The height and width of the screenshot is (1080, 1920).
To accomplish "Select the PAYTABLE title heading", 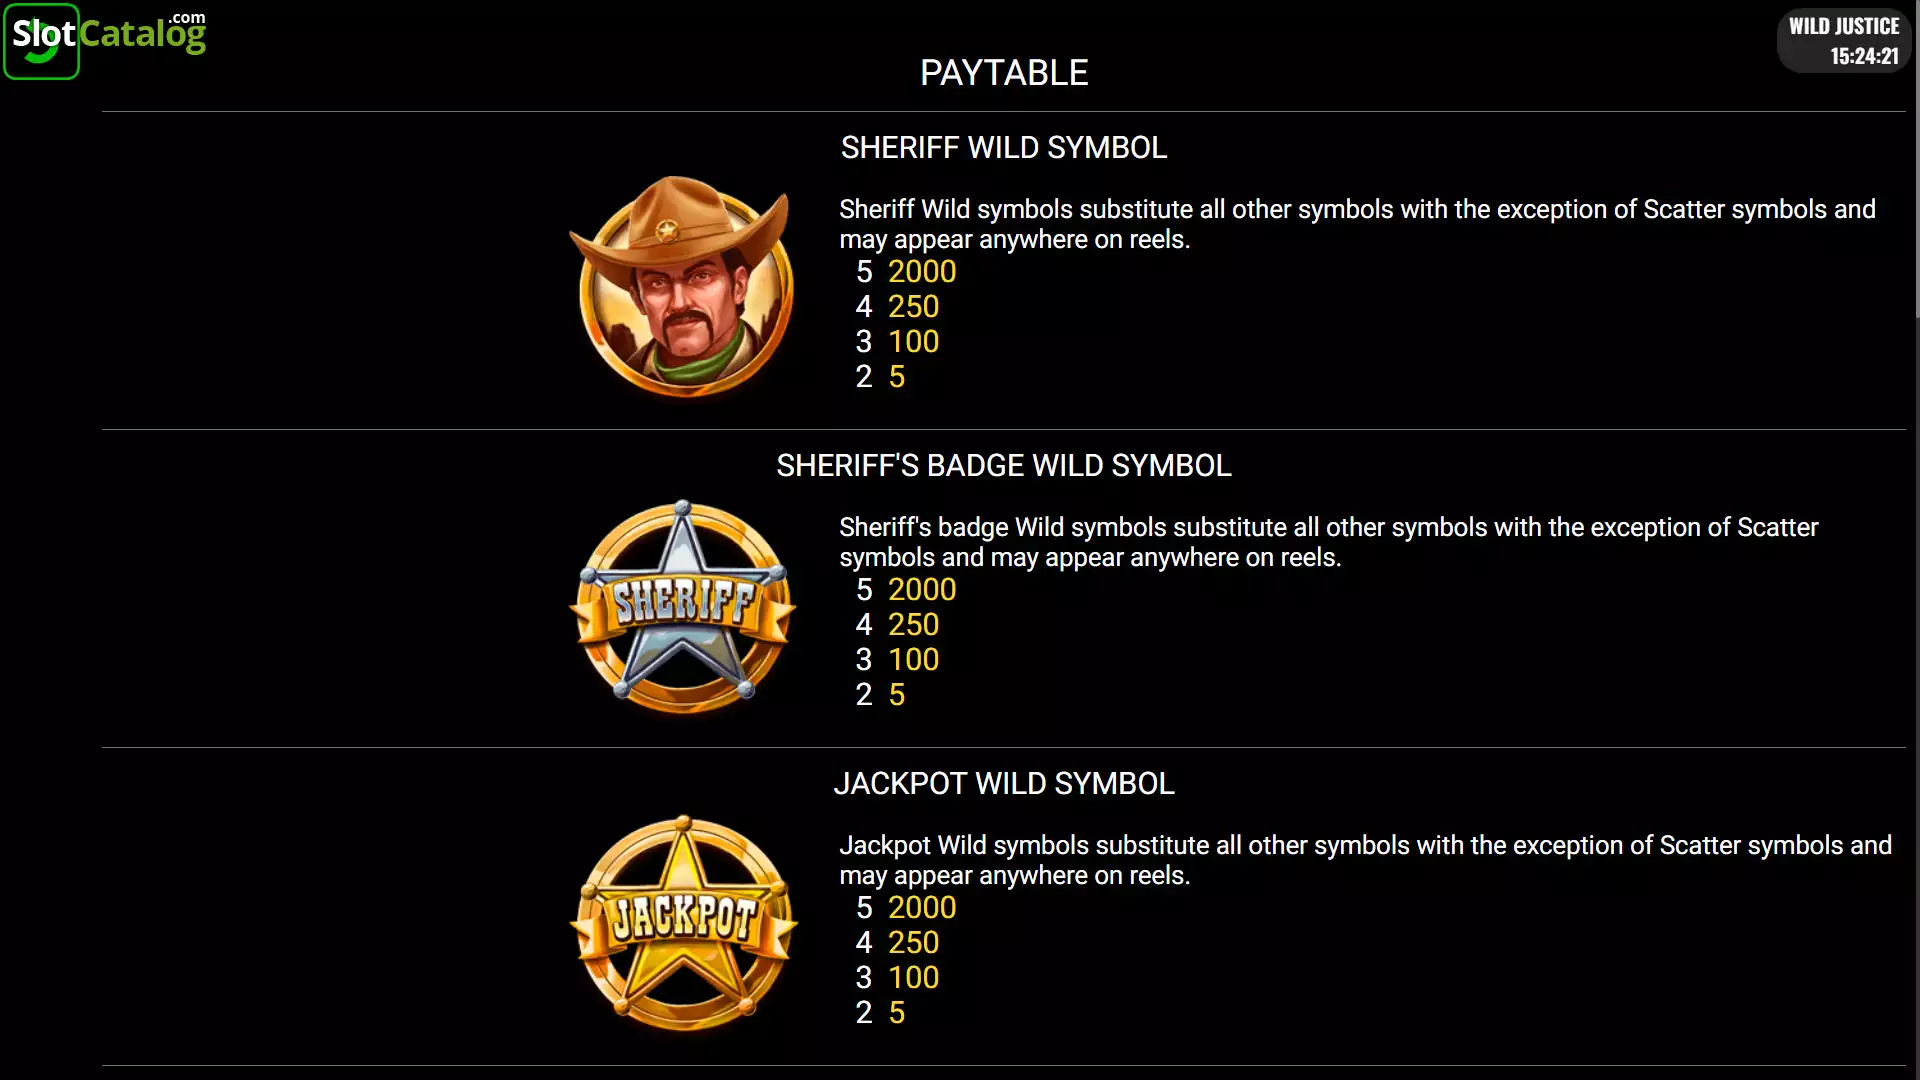I will point(1004,73).
